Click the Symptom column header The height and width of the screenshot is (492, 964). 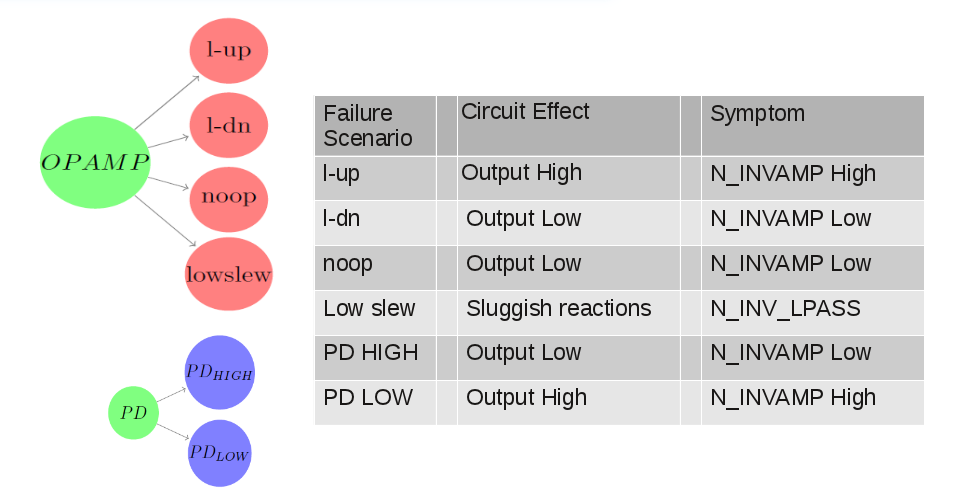pos(757,114)
